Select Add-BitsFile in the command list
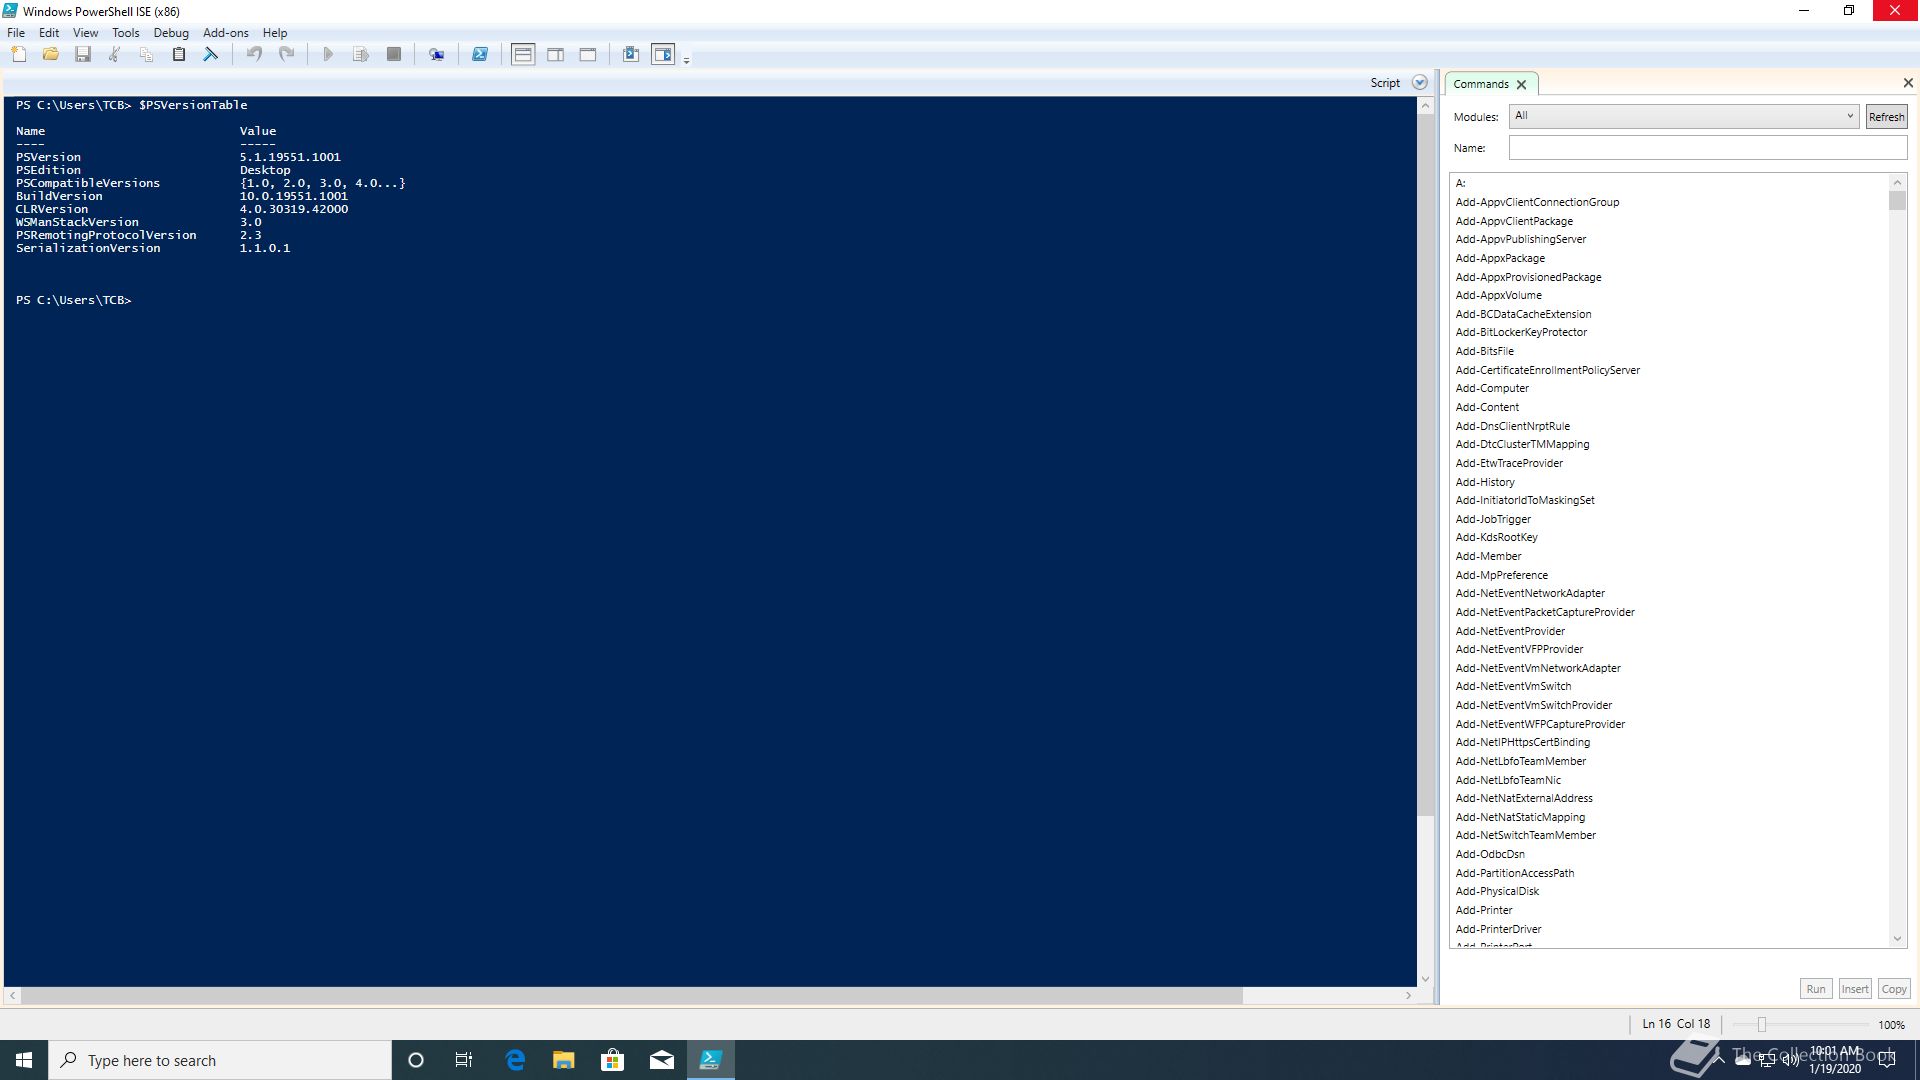This screenshot has height=1080, width=1920. tap(1484, 351)
